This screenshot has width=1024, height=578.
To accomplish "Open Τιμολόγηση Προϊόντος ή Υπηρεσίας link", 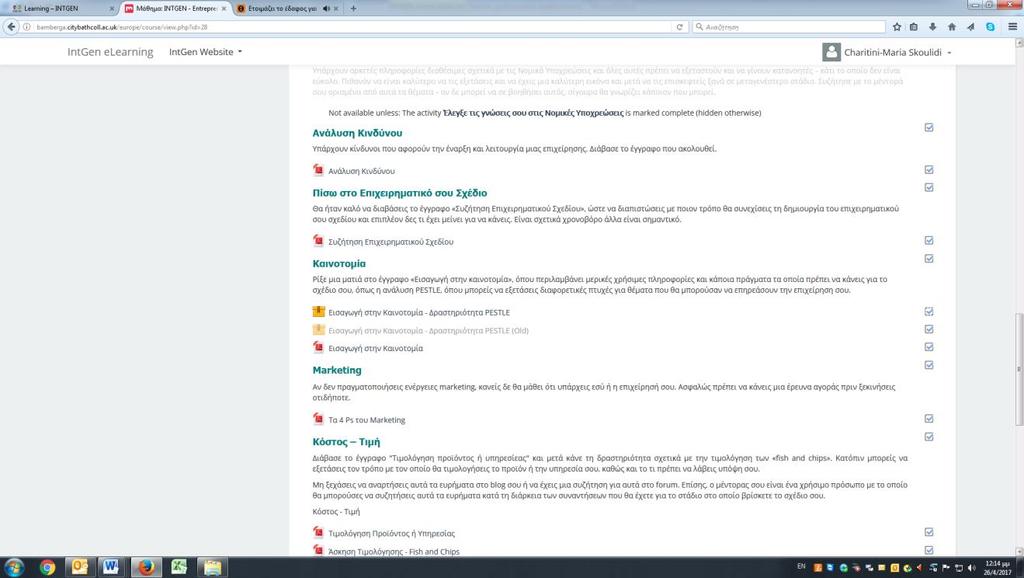I will [x=391, y=534].
